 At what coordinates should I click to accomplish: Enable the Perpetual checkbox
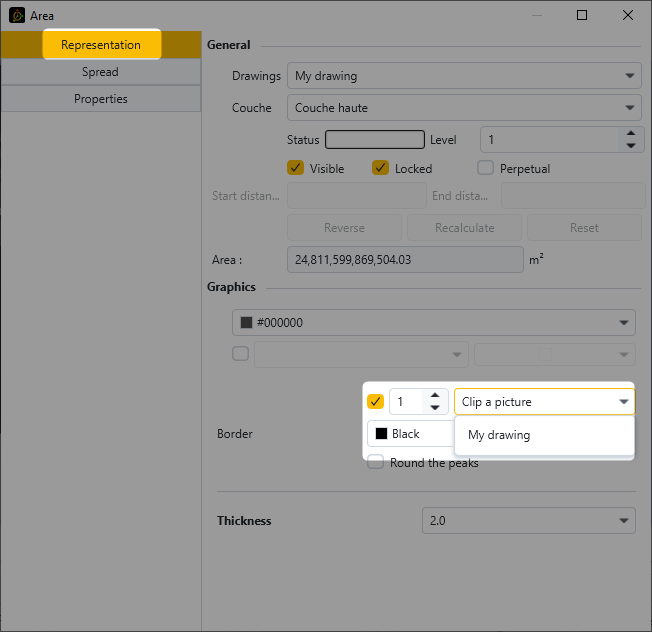pos(486,168)
